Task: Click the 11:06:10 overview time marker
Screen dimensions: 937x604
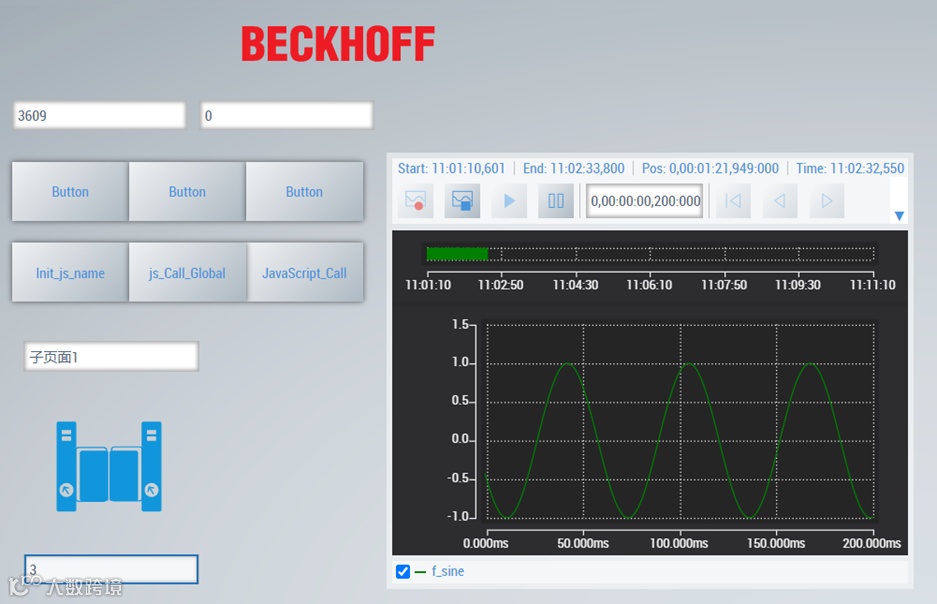Action: point(649,285)
